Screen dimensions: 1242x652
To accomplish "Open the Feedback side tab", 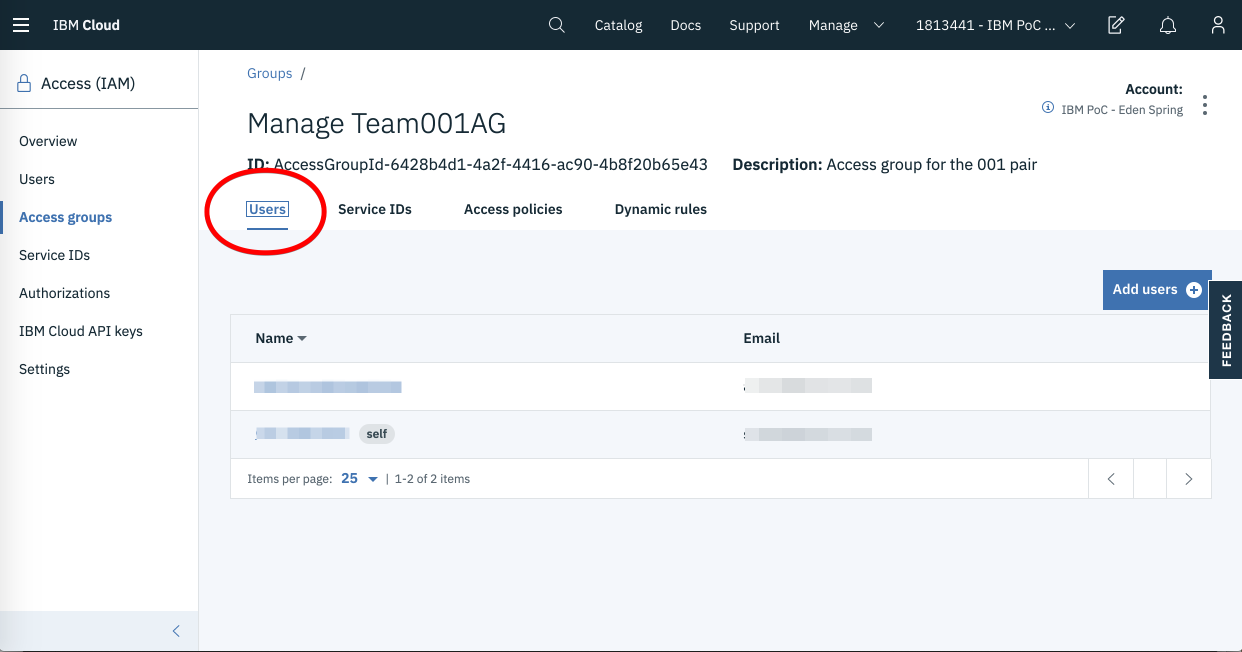I will 1226,330.
